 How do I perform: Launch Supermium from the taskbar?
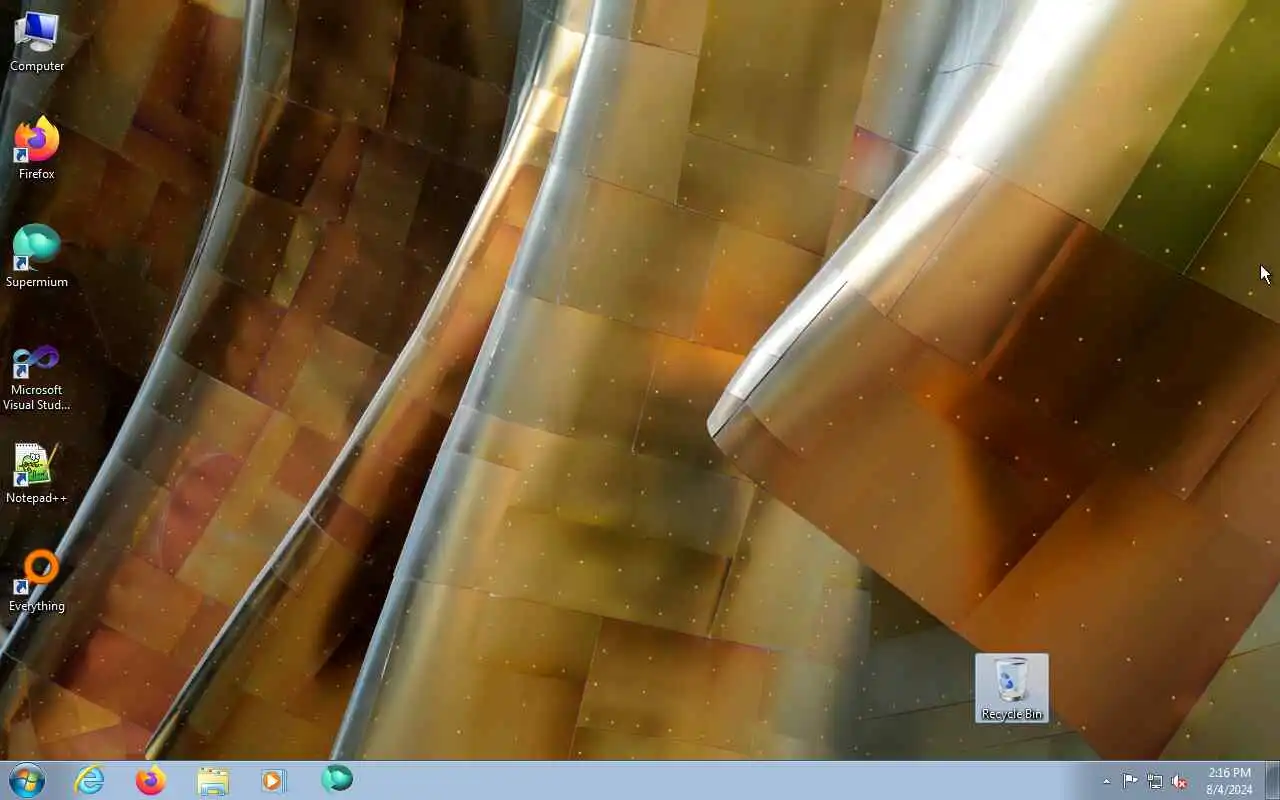pos(337,780)
